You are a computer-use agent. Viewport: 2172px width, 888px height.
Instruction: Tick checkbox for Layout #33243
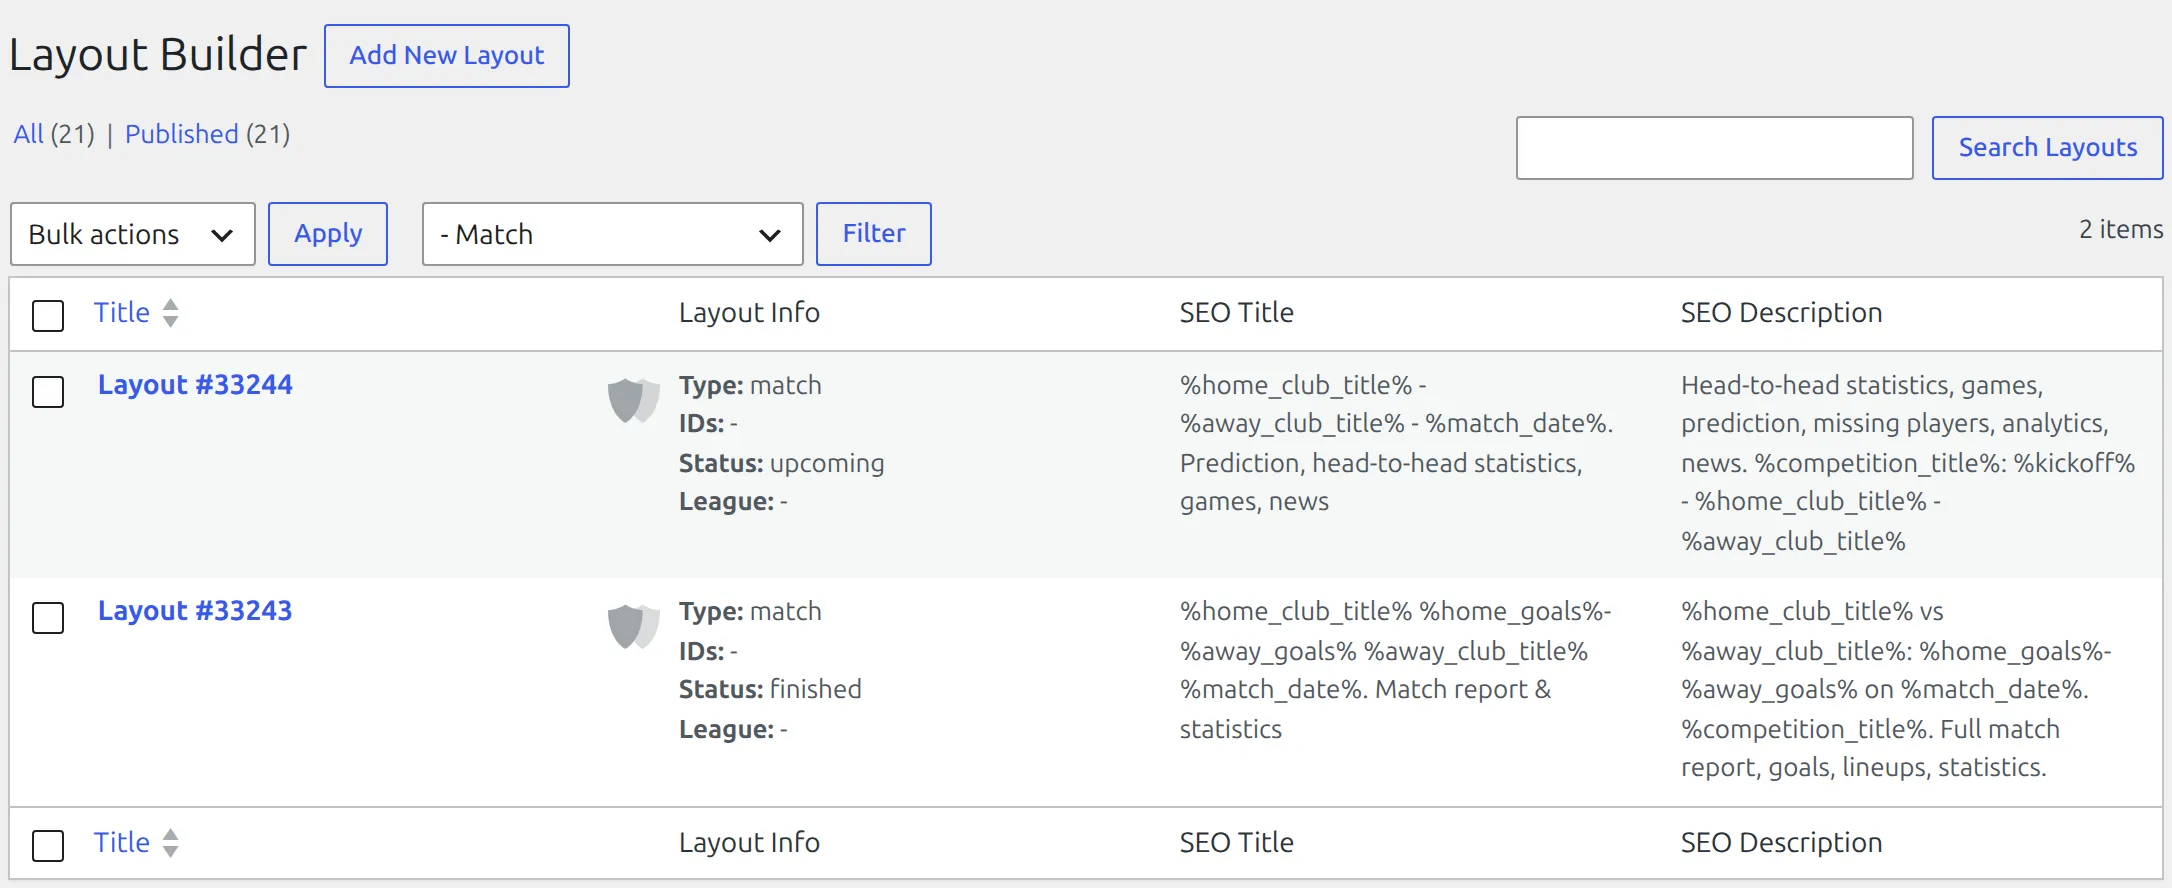click(48, 617)
